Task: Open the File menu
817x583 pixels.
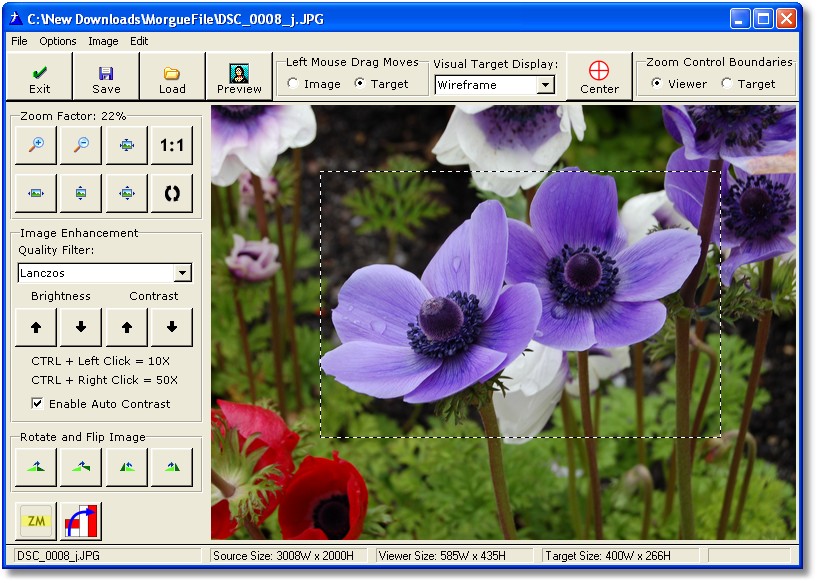Action: 19,41
